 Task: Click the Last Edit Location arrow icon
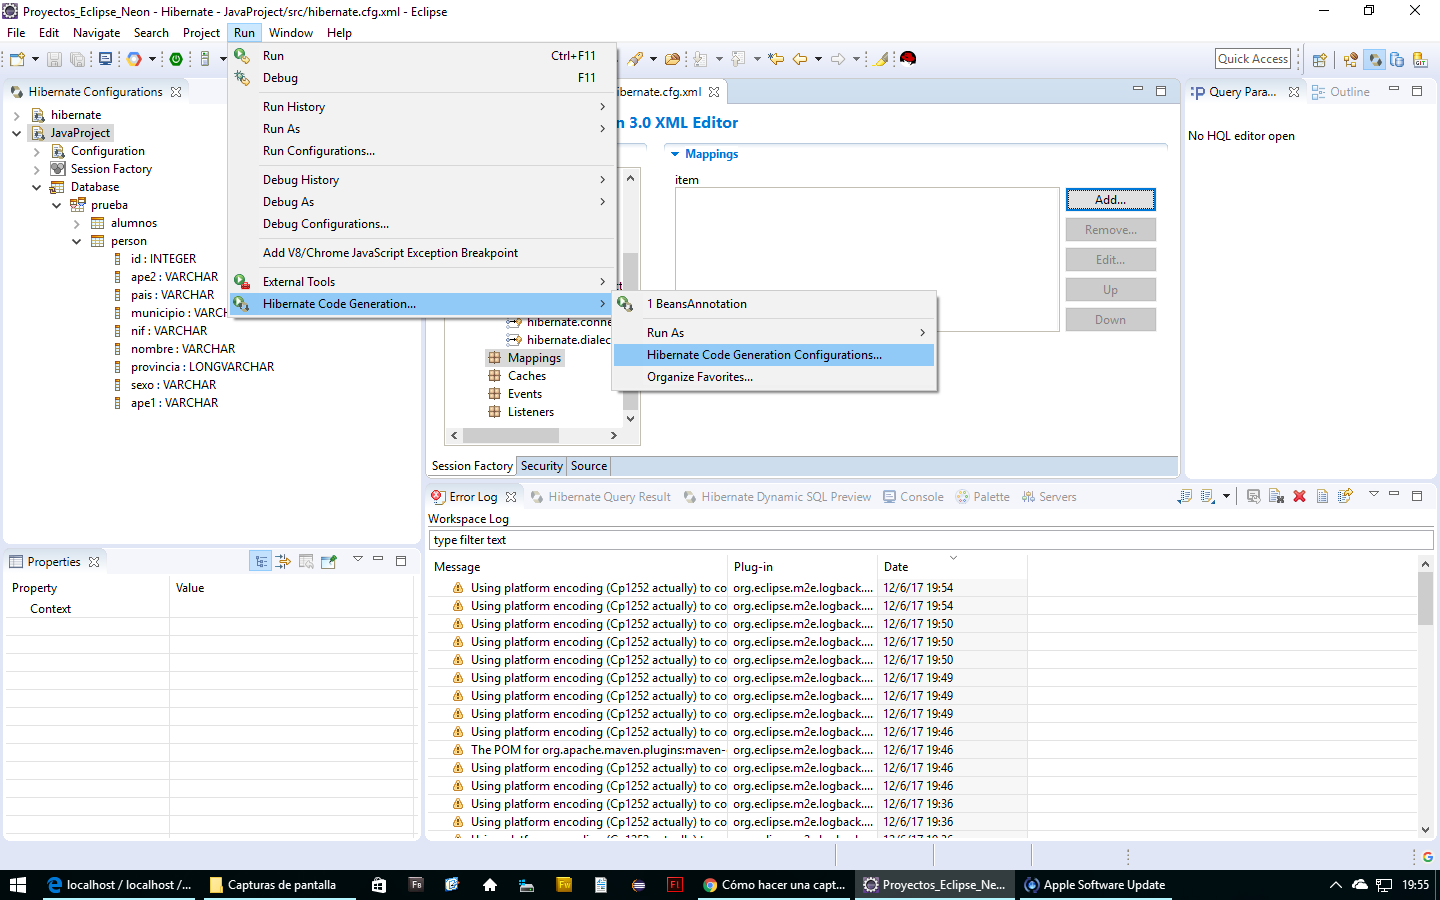pyautogui.click(x=776, y=59)
